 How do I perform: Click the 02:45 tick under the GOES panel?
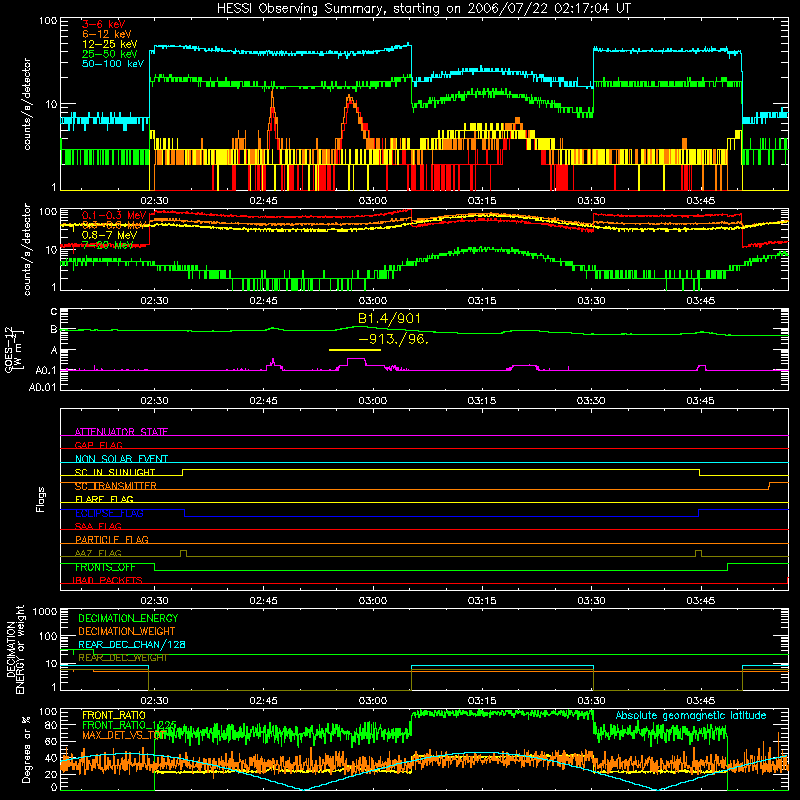263,401
